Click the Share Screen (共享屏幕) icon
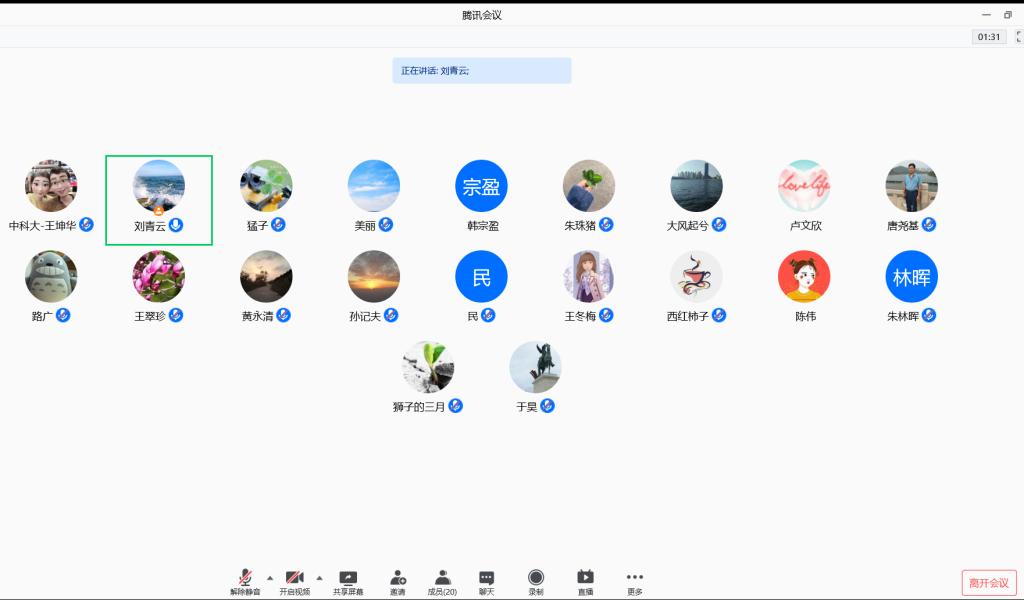1024x600 pixels. (x=348, y=578)
